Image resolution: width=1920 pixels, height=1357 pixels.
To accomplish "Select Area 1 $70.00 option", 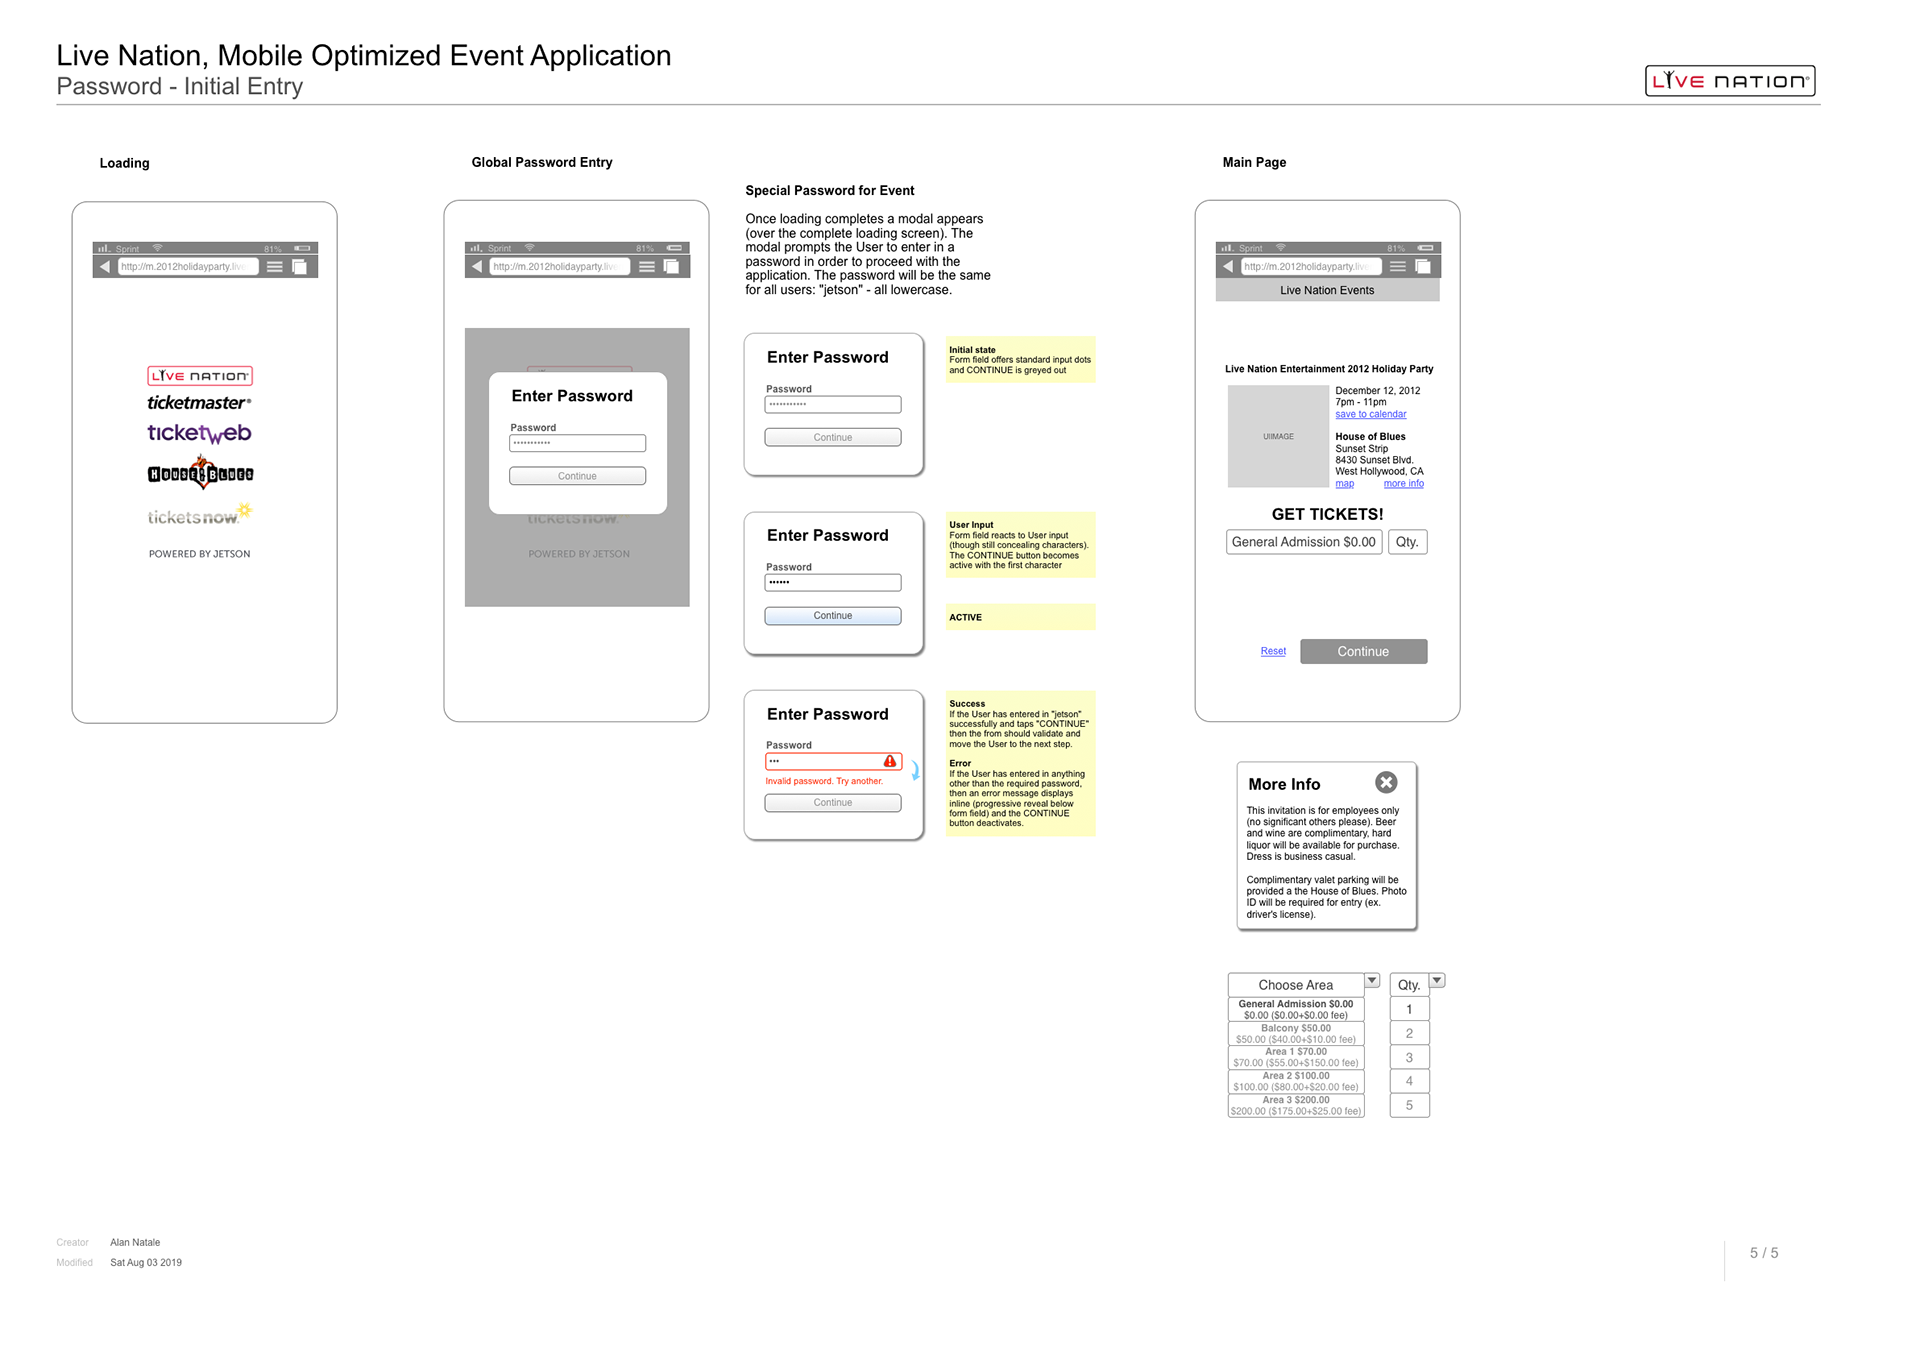I will tap(1296, 1058).
